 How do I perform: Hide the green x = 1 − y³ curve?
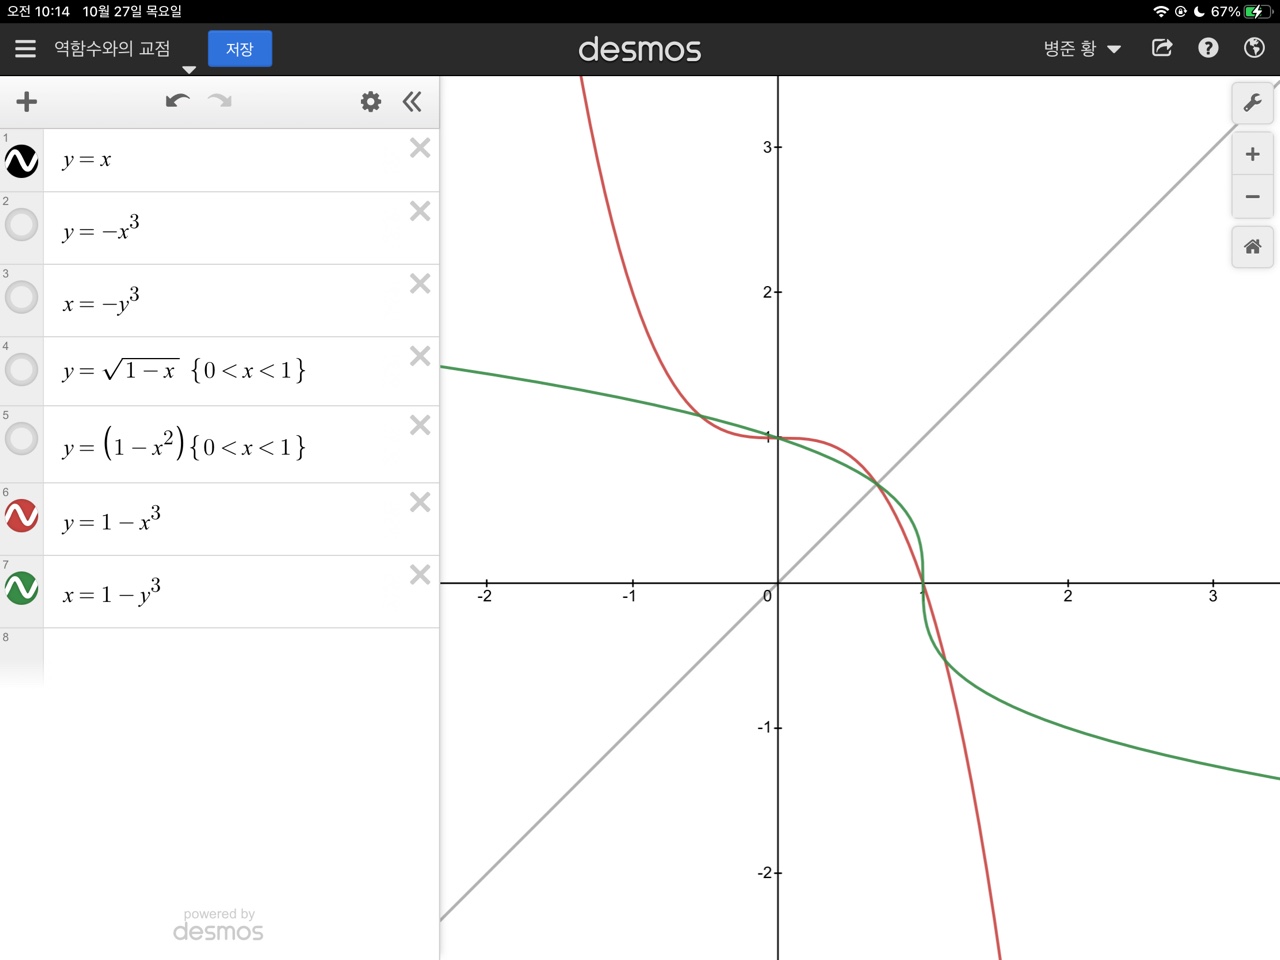coord(22,588)
